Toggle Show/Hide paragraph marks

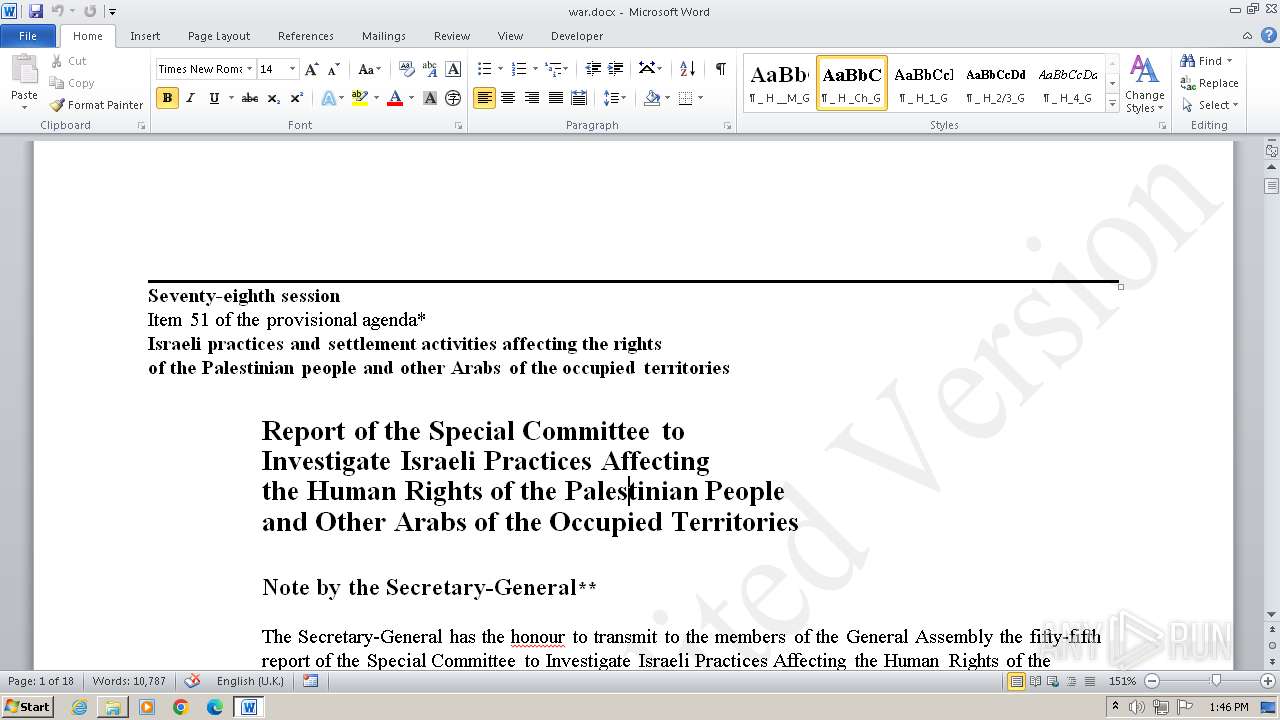721,69
